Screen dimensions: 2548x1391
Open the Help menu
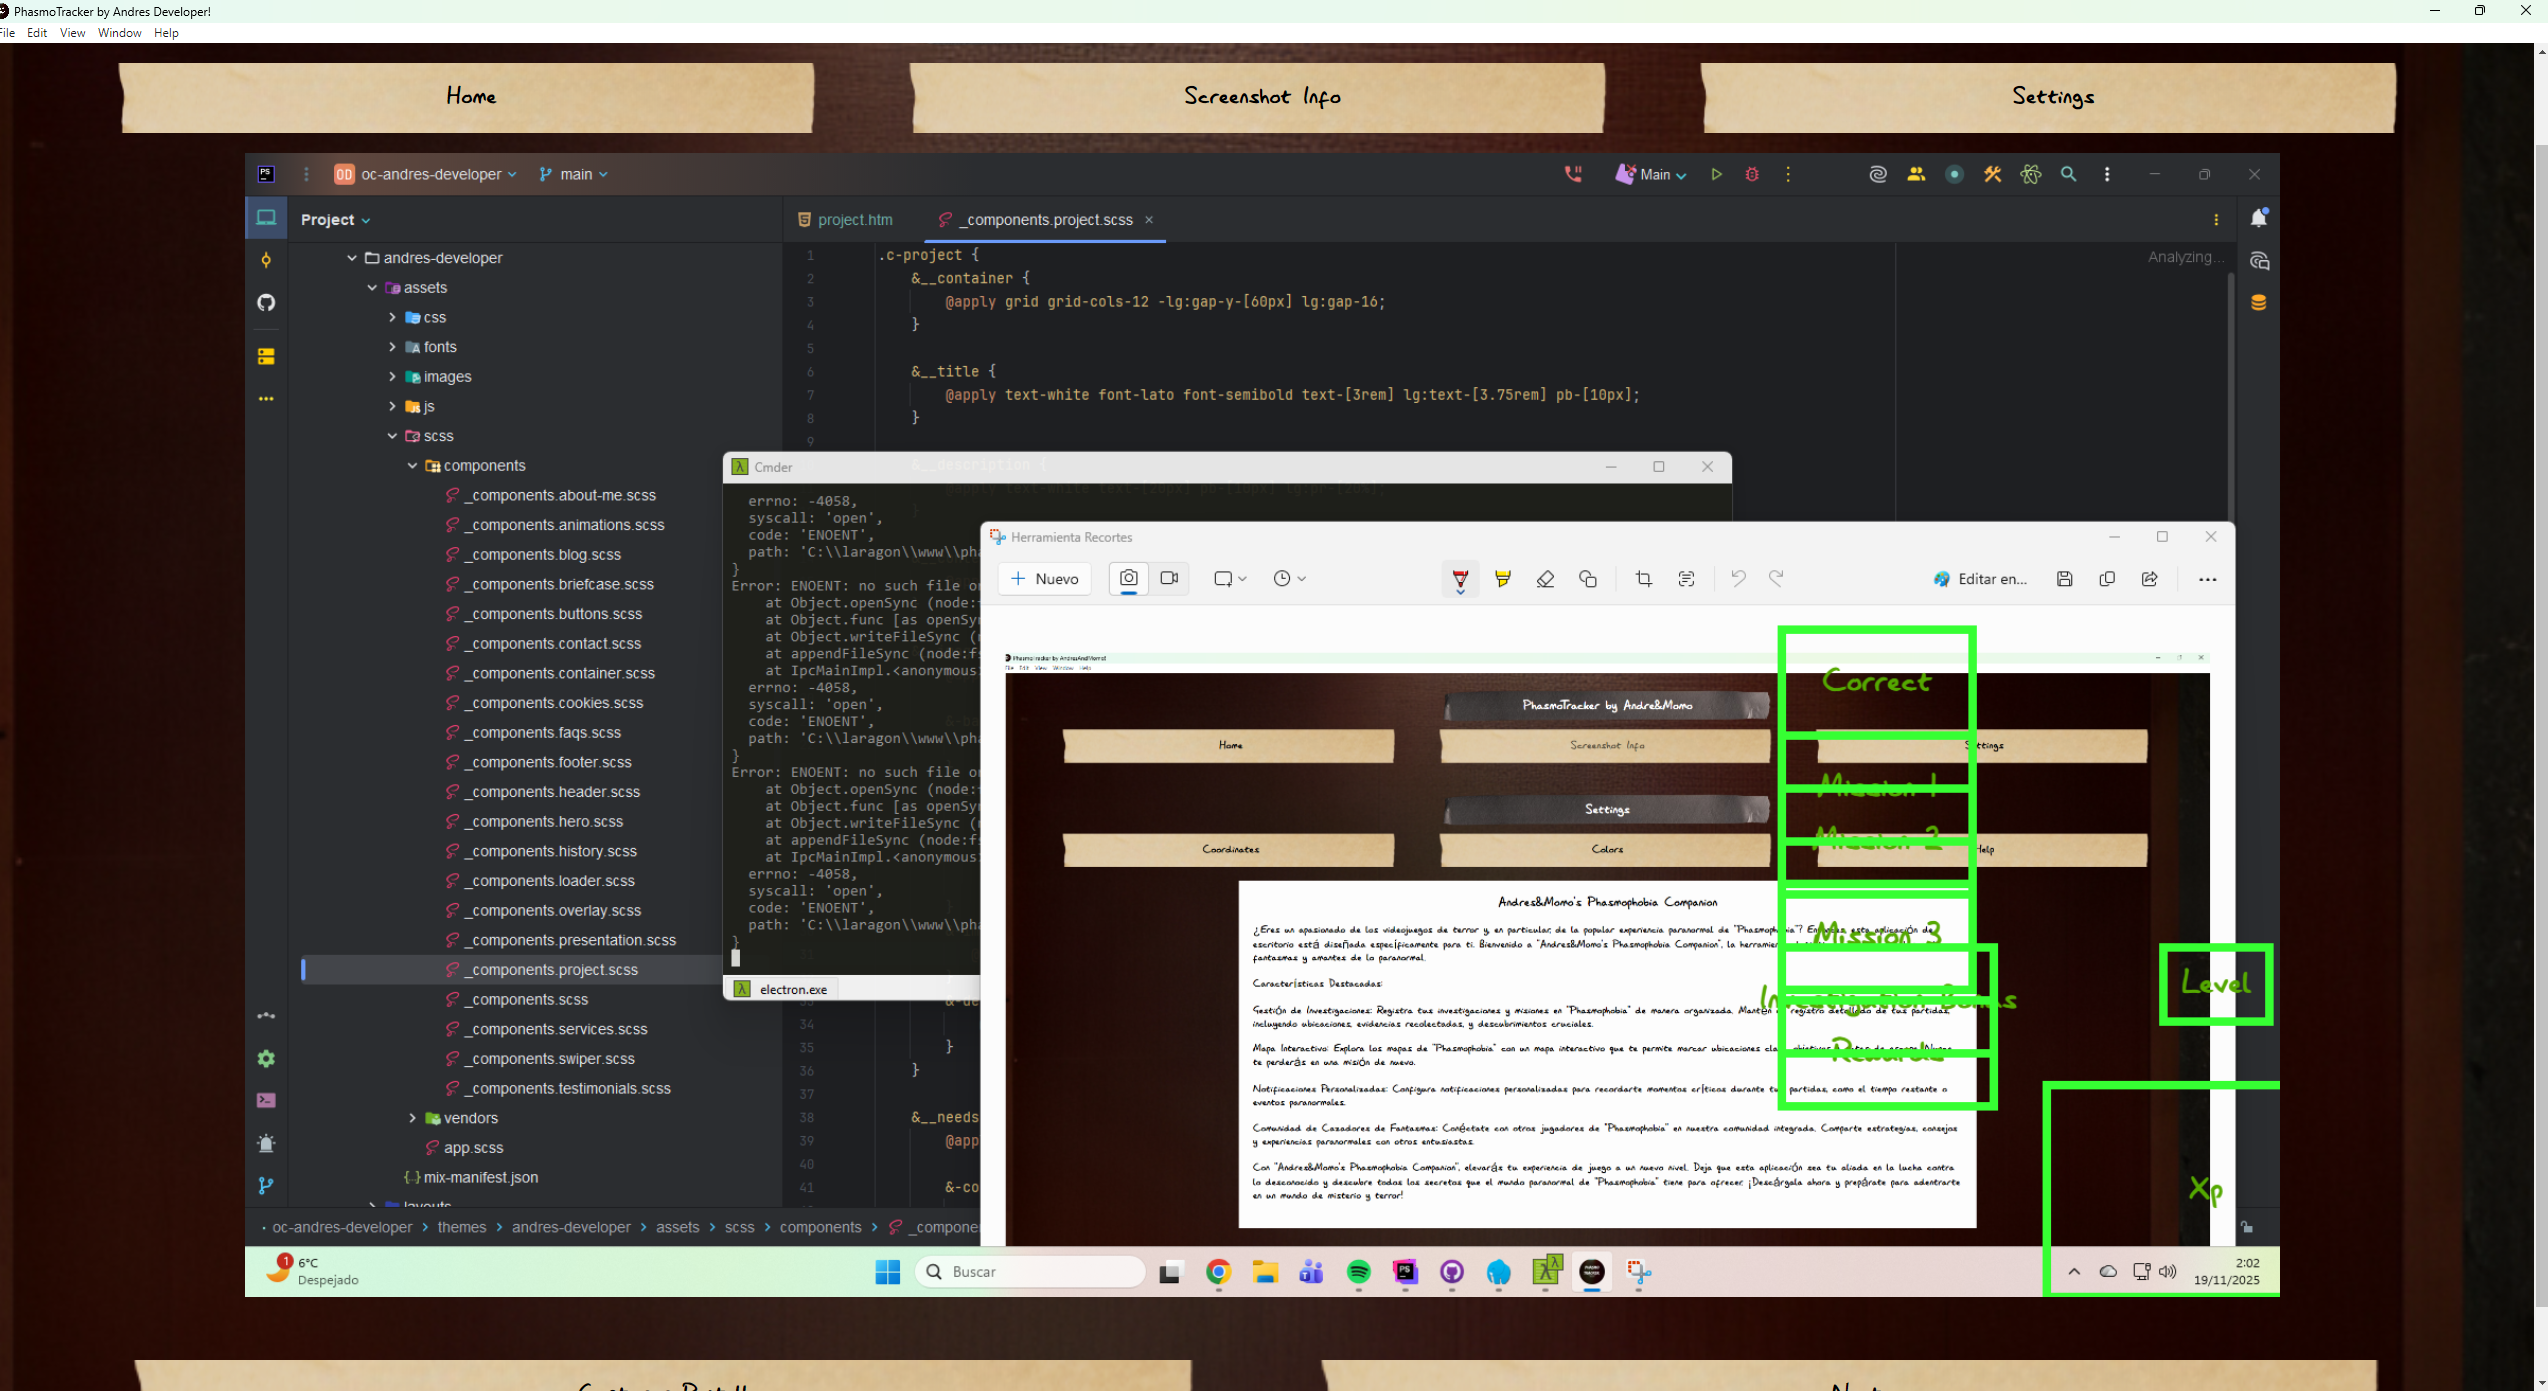[x=166, y=33]
